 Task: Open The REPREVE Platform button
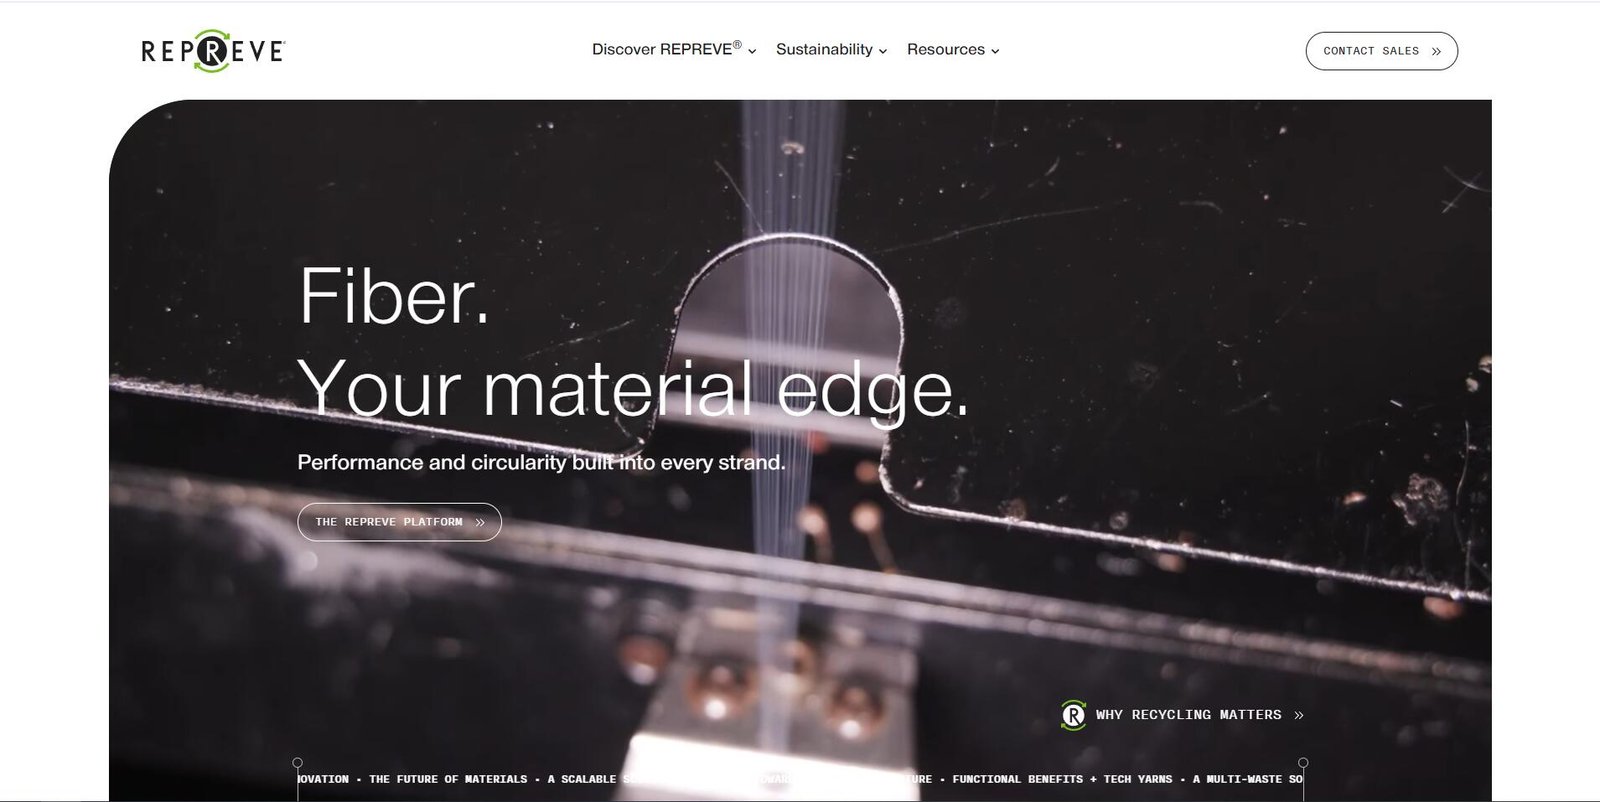tap(399, 522)
